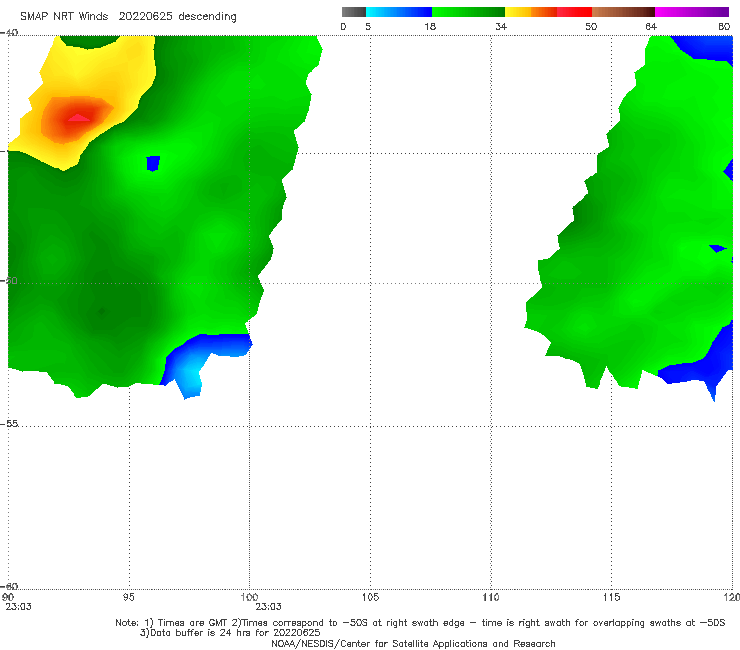Click the red peak wind spot on map

click(78, 118)
